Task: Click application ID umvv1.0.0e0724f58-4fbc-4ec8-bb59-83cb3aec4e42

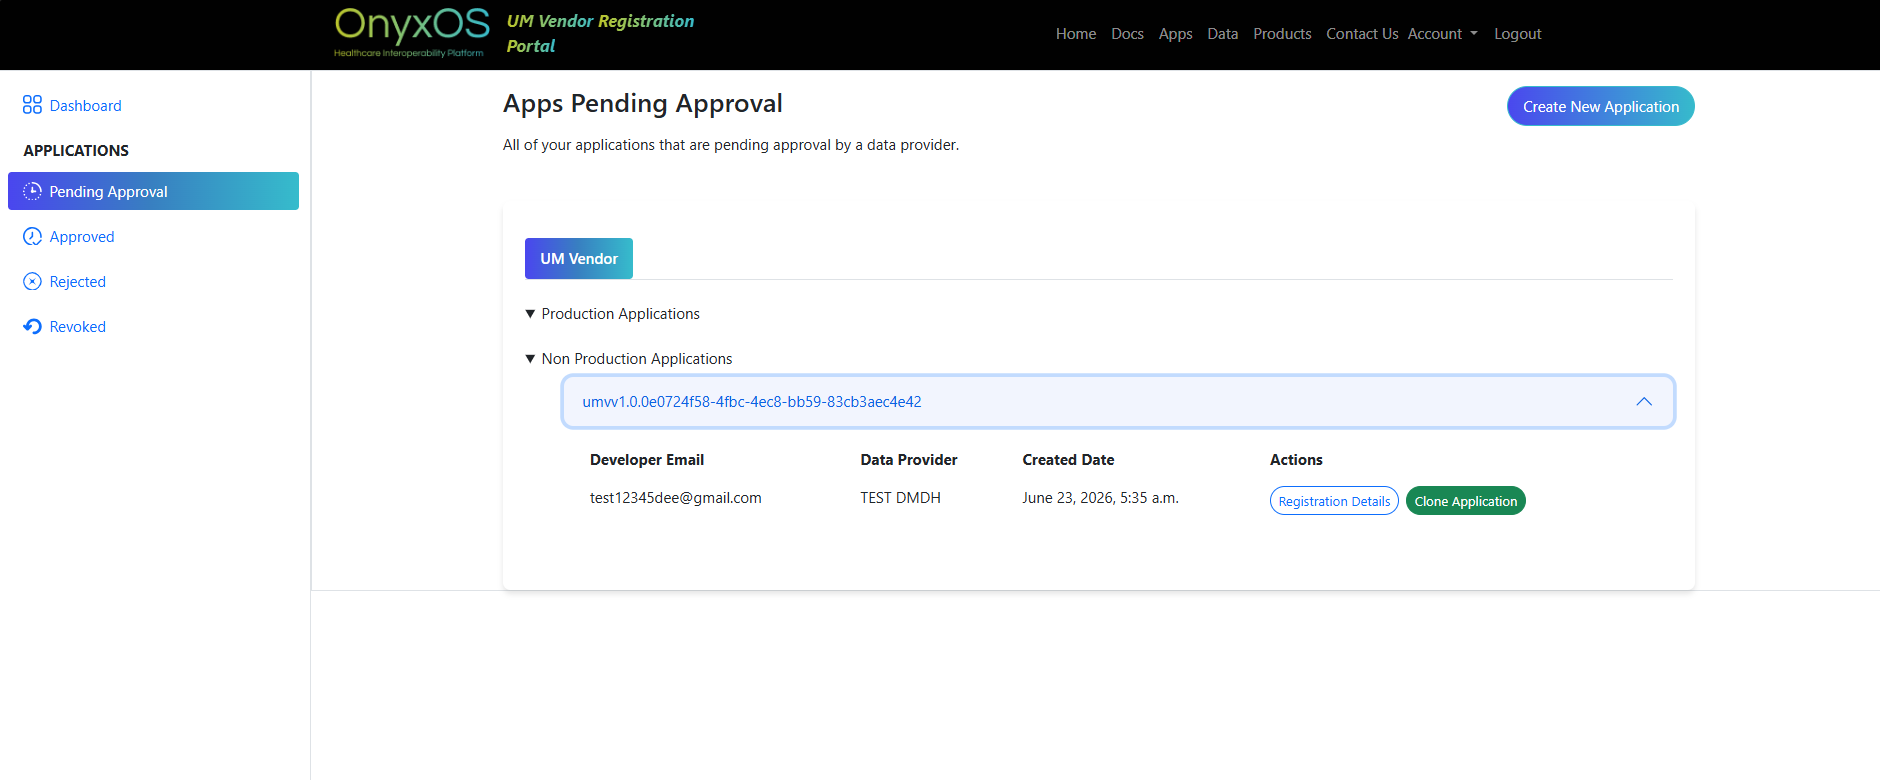Action: [752, 402]
